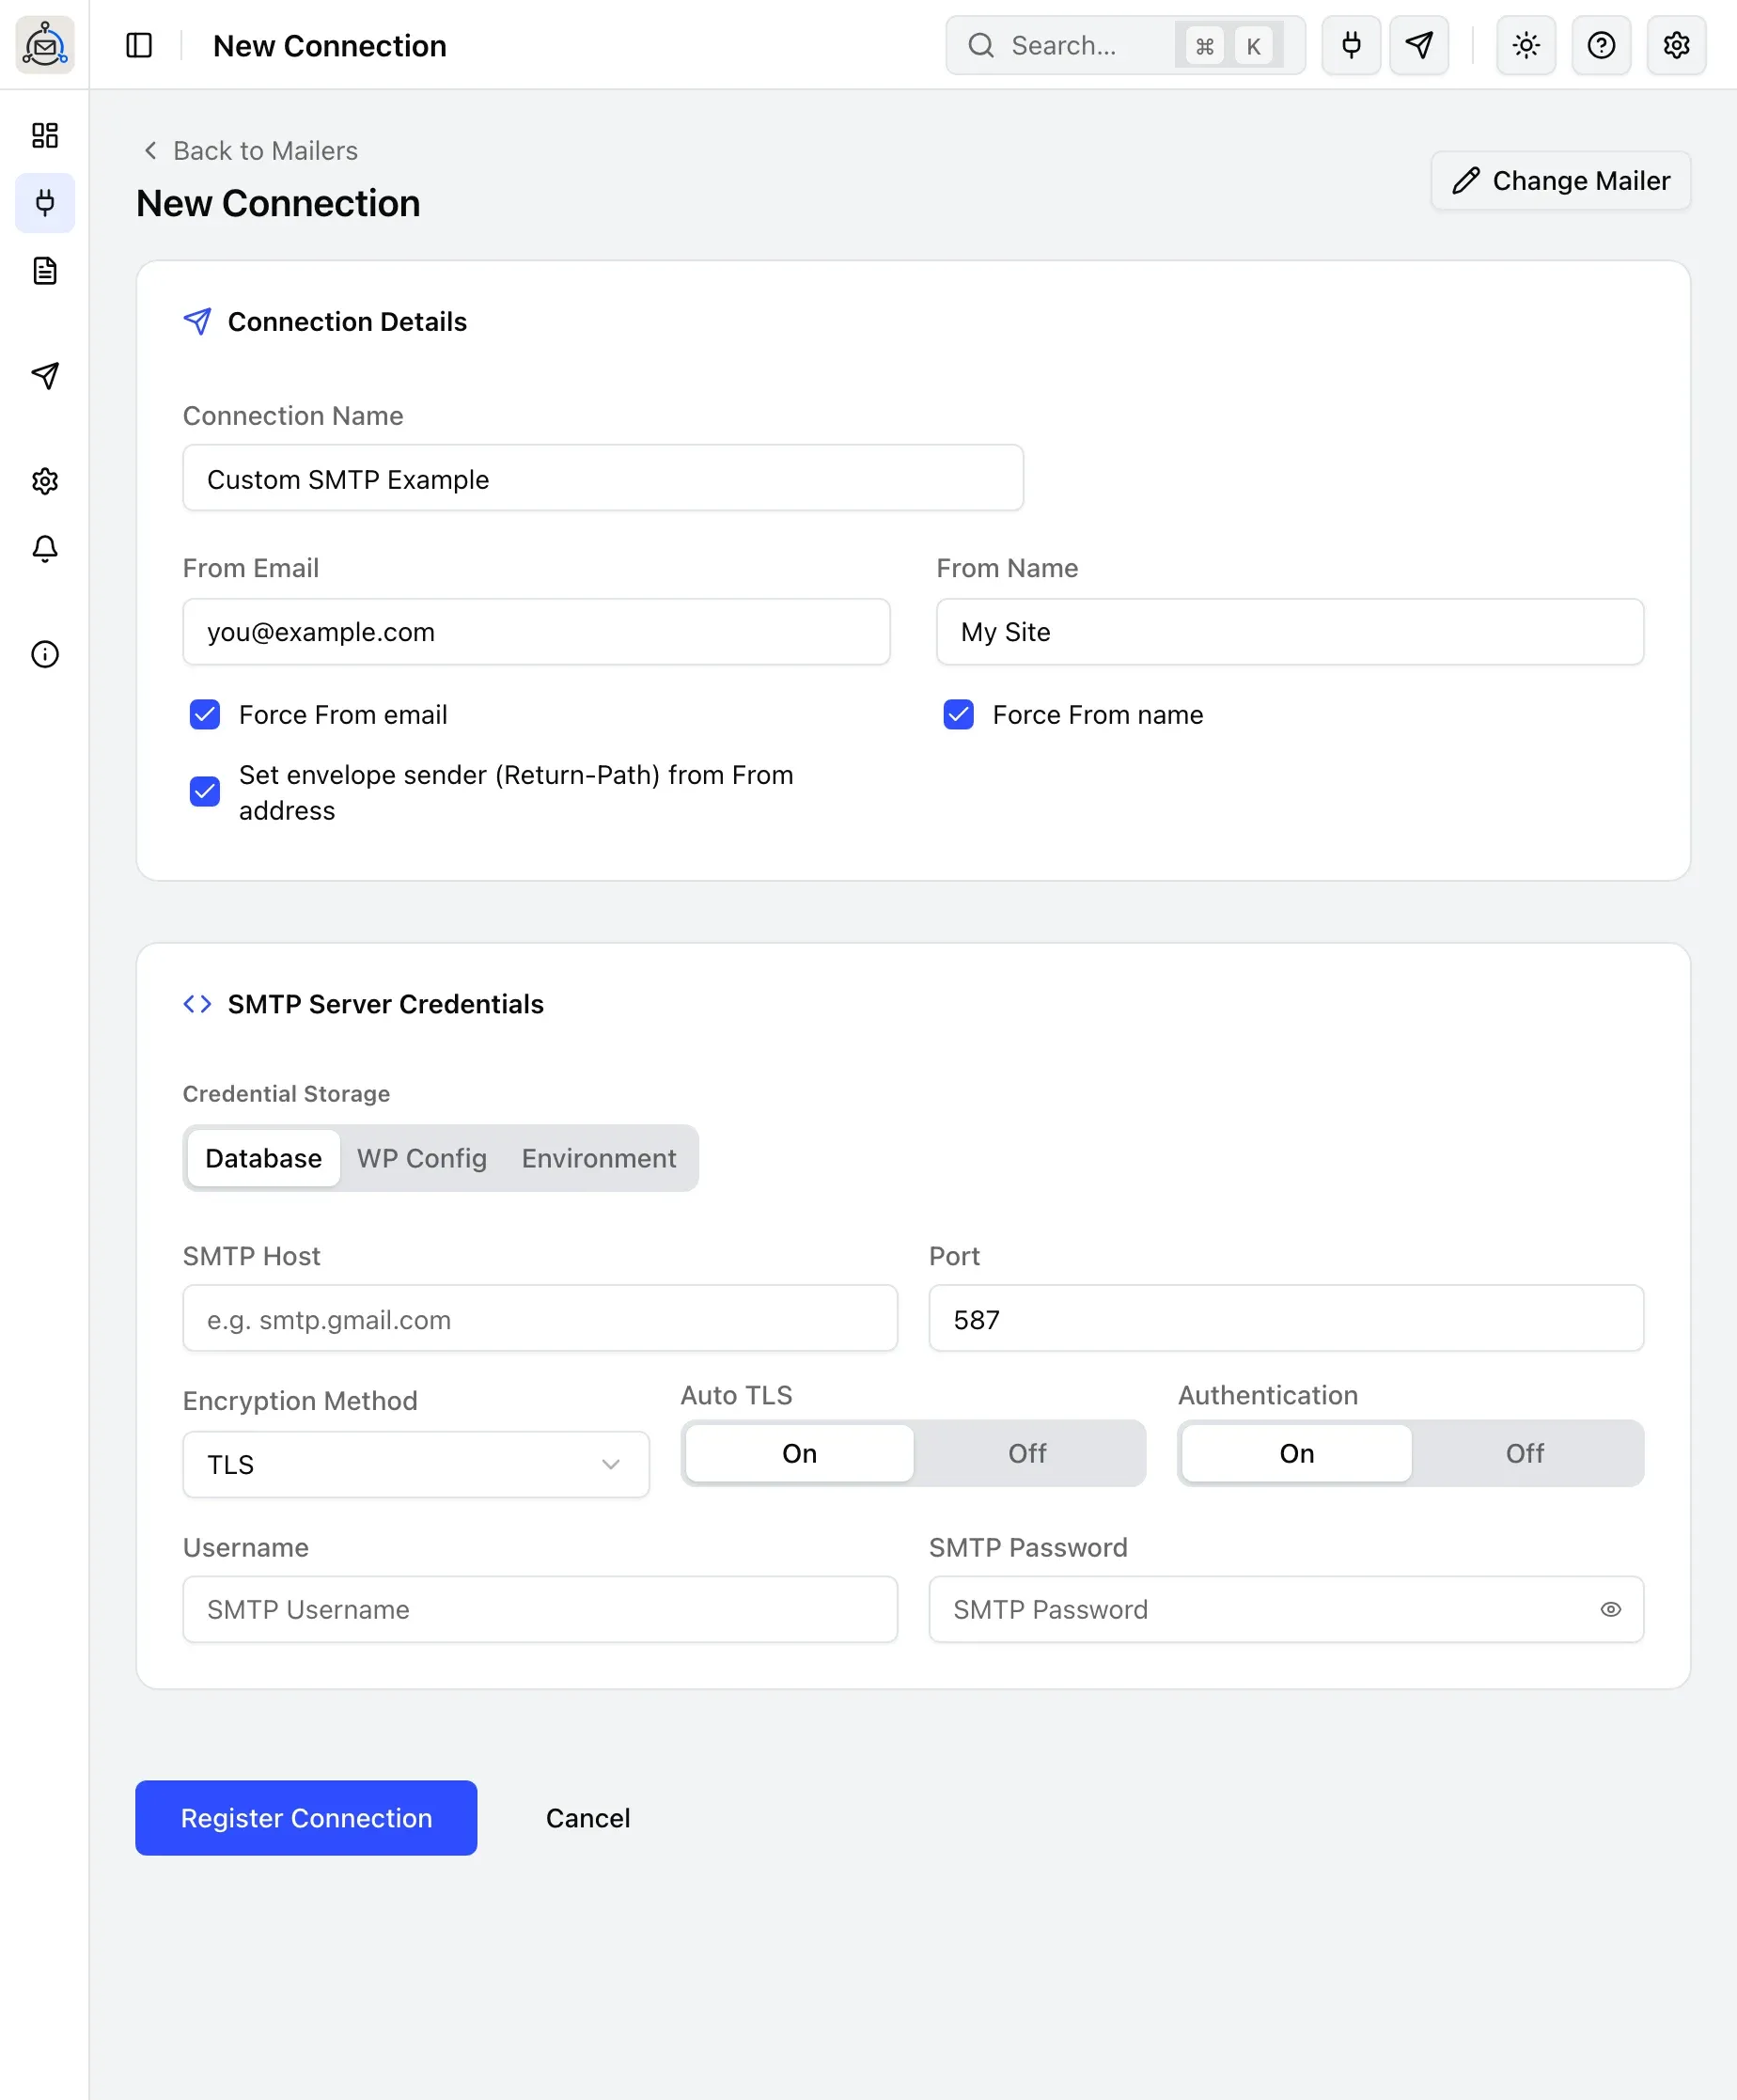This screenshot has height=2100, width=1737.
Task: Click the info circle icon in sidebar
Action: pos(45,654)
